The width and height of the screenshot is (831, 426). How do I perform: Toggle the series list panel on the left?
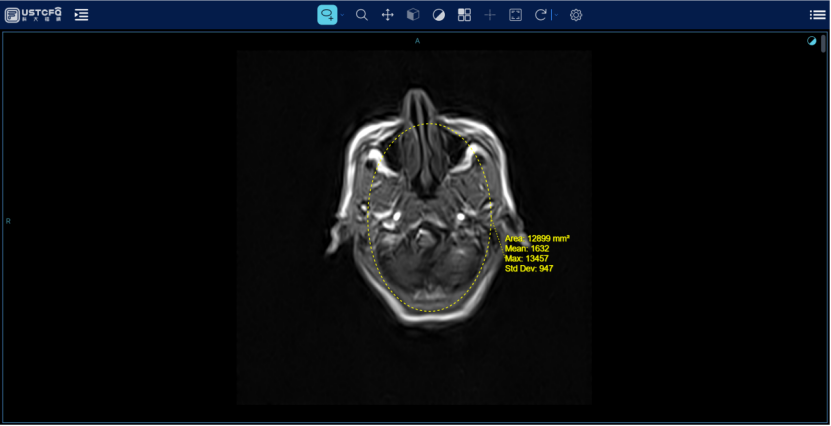(81, 15)
